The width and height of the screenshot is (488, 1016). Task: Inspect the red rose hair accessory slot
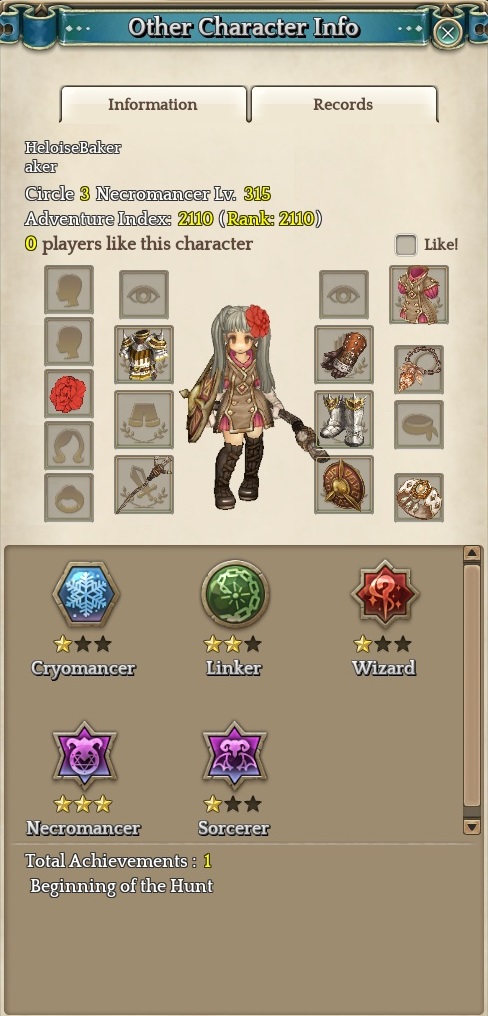(x=69, y=394)
